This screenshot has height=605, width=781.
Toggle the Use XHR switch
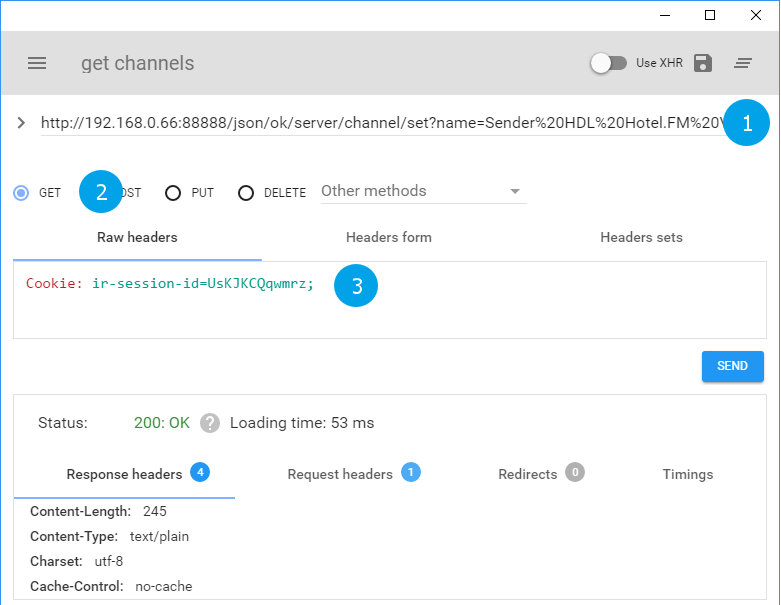[x=609, y=63]
